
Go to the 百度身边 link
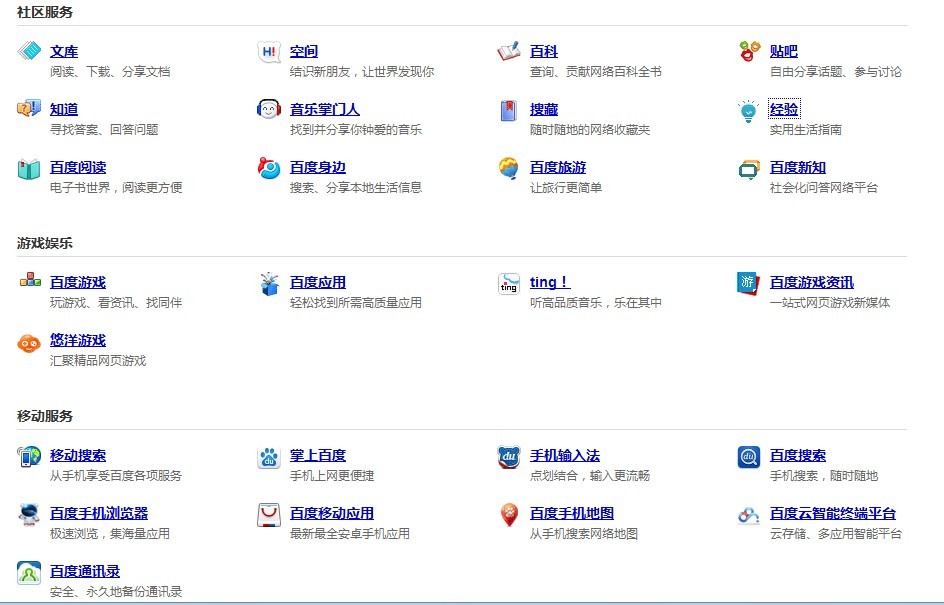318,167
